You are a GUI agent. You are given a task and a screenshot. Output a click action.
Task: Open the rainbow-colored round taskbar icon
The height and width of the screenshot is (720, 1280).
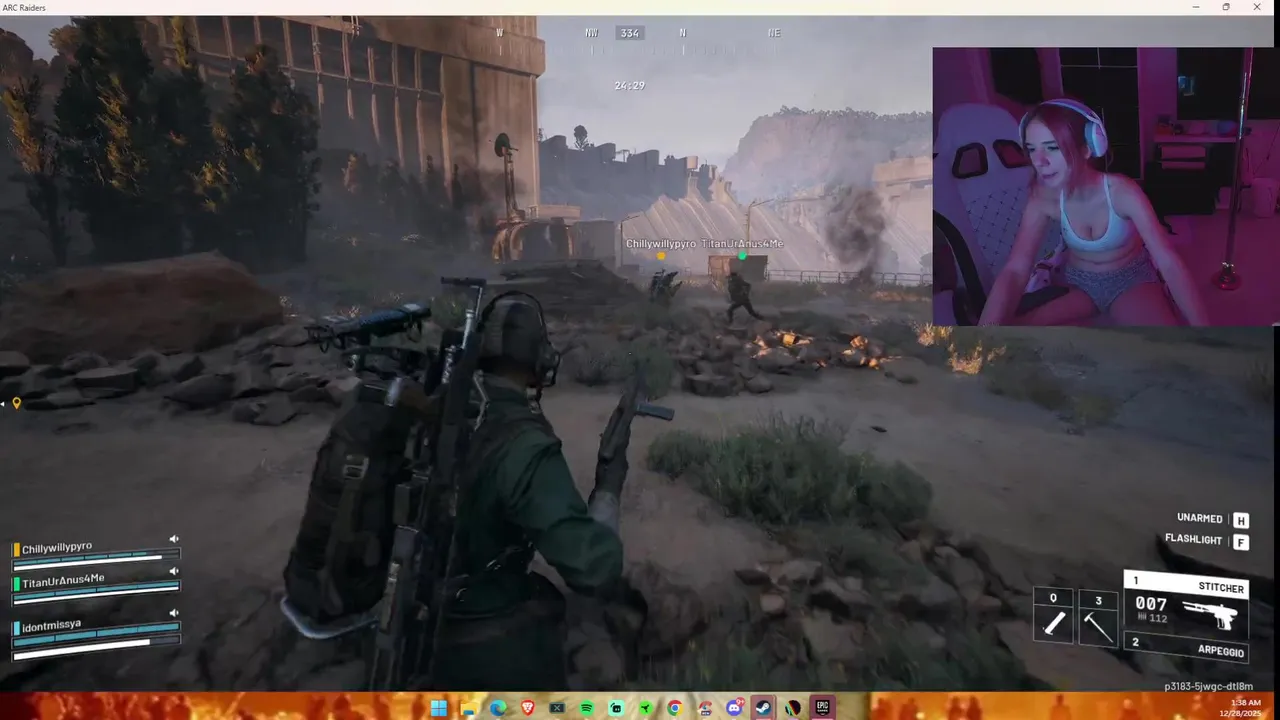(793, 708)
